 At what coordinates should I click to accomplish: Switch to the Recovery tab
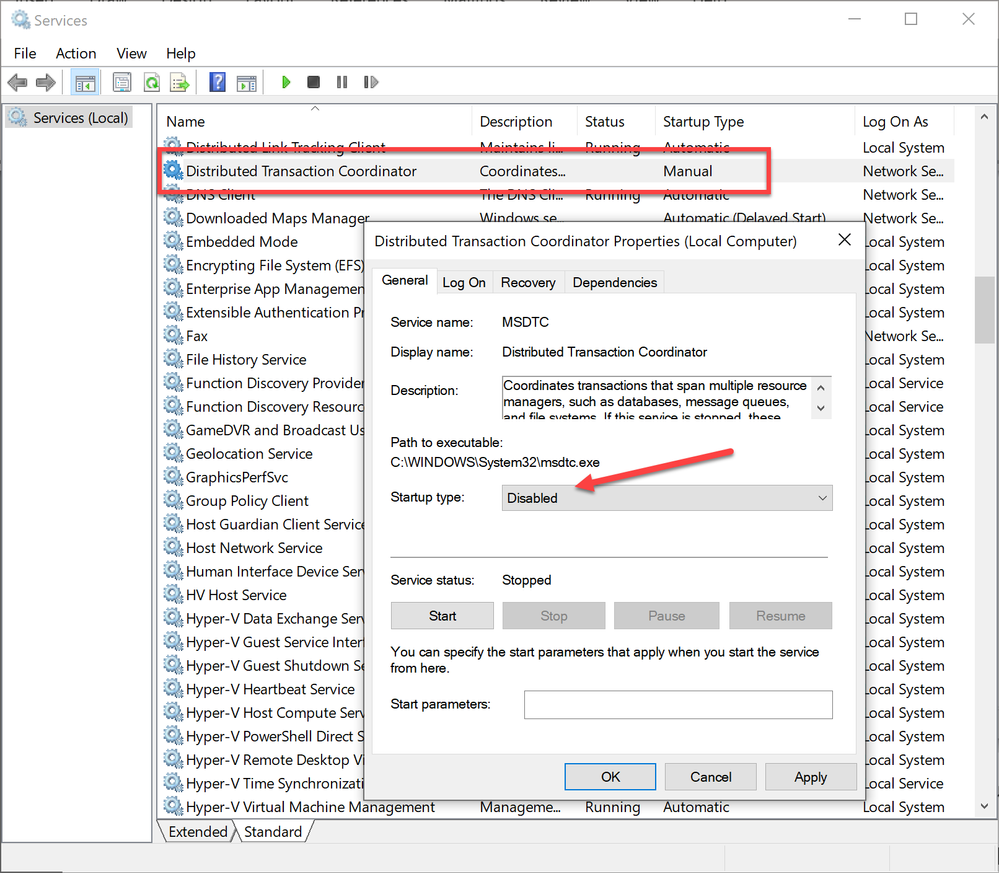(528, 282)
